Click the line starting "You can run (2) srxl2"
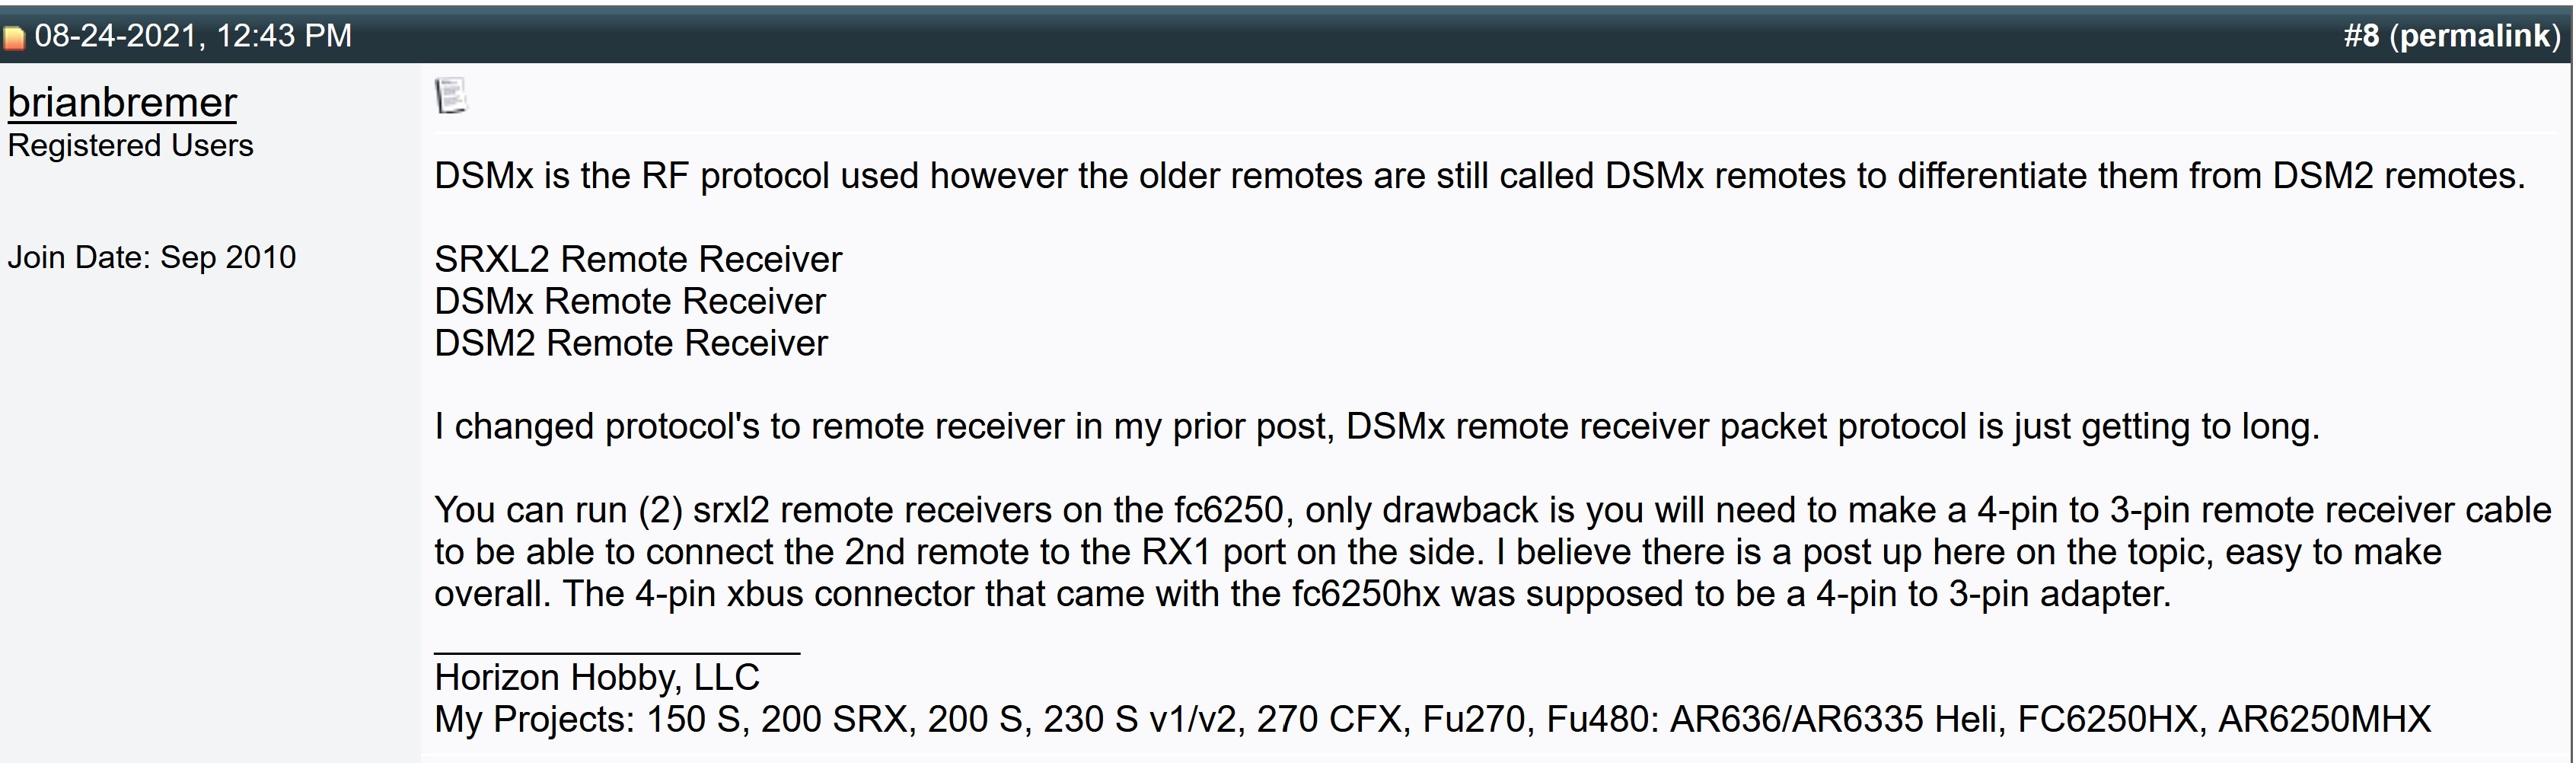 click(1492, 511)
